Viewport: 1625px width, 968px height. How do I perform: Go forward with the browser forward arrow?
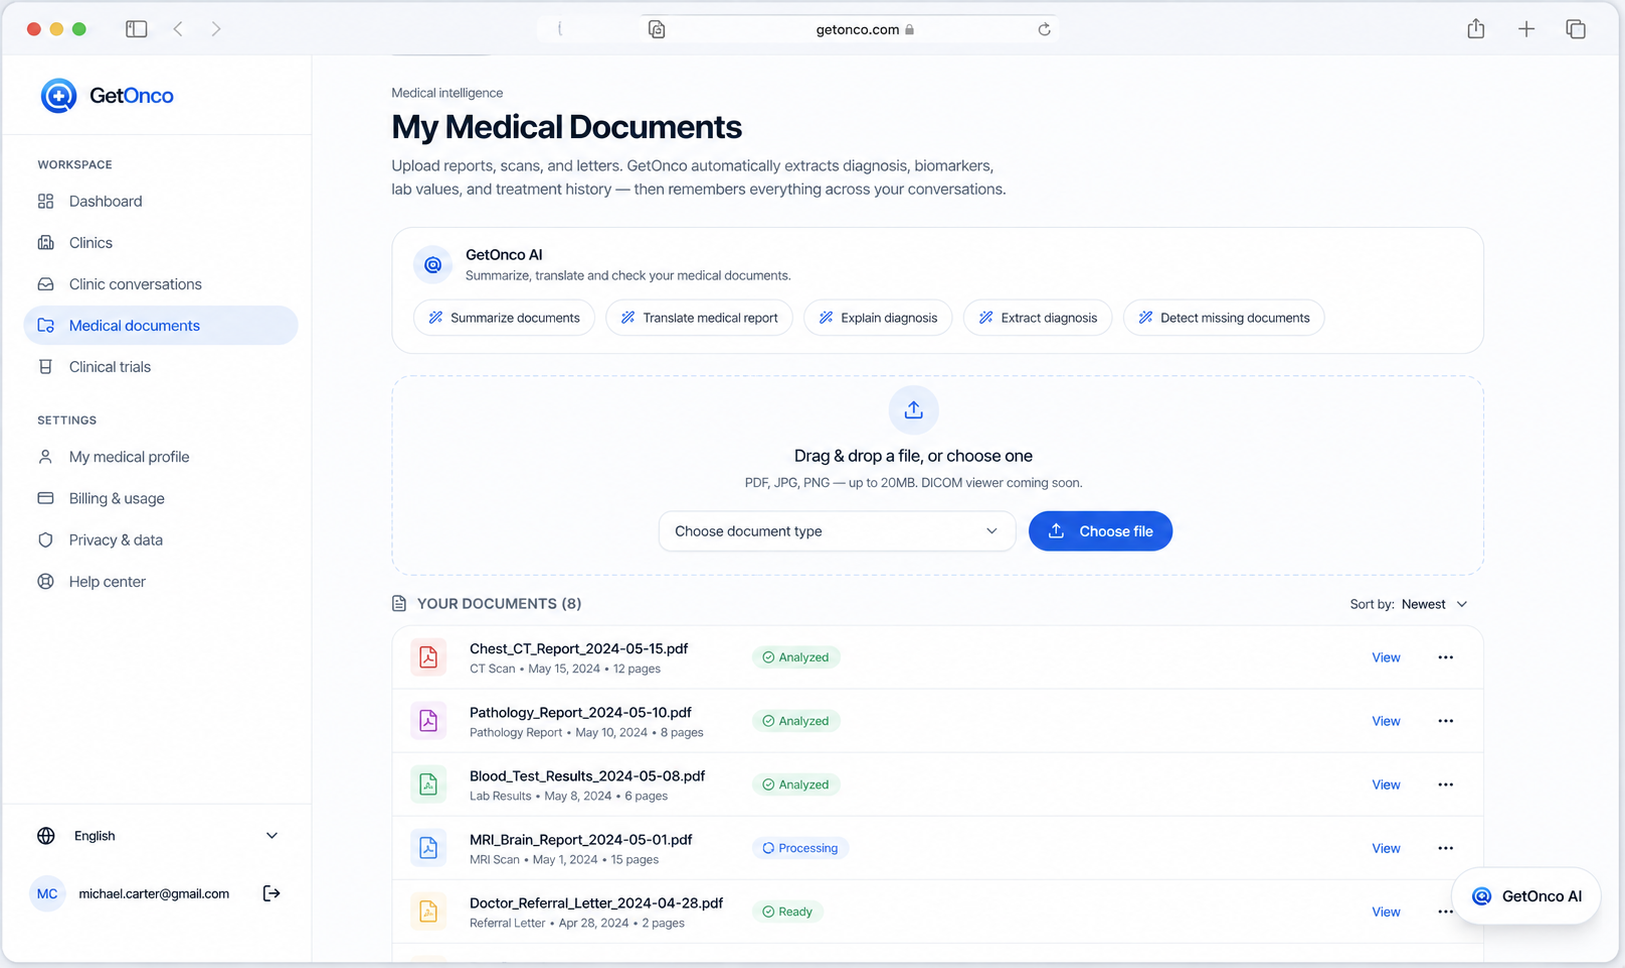pos(216,29)
